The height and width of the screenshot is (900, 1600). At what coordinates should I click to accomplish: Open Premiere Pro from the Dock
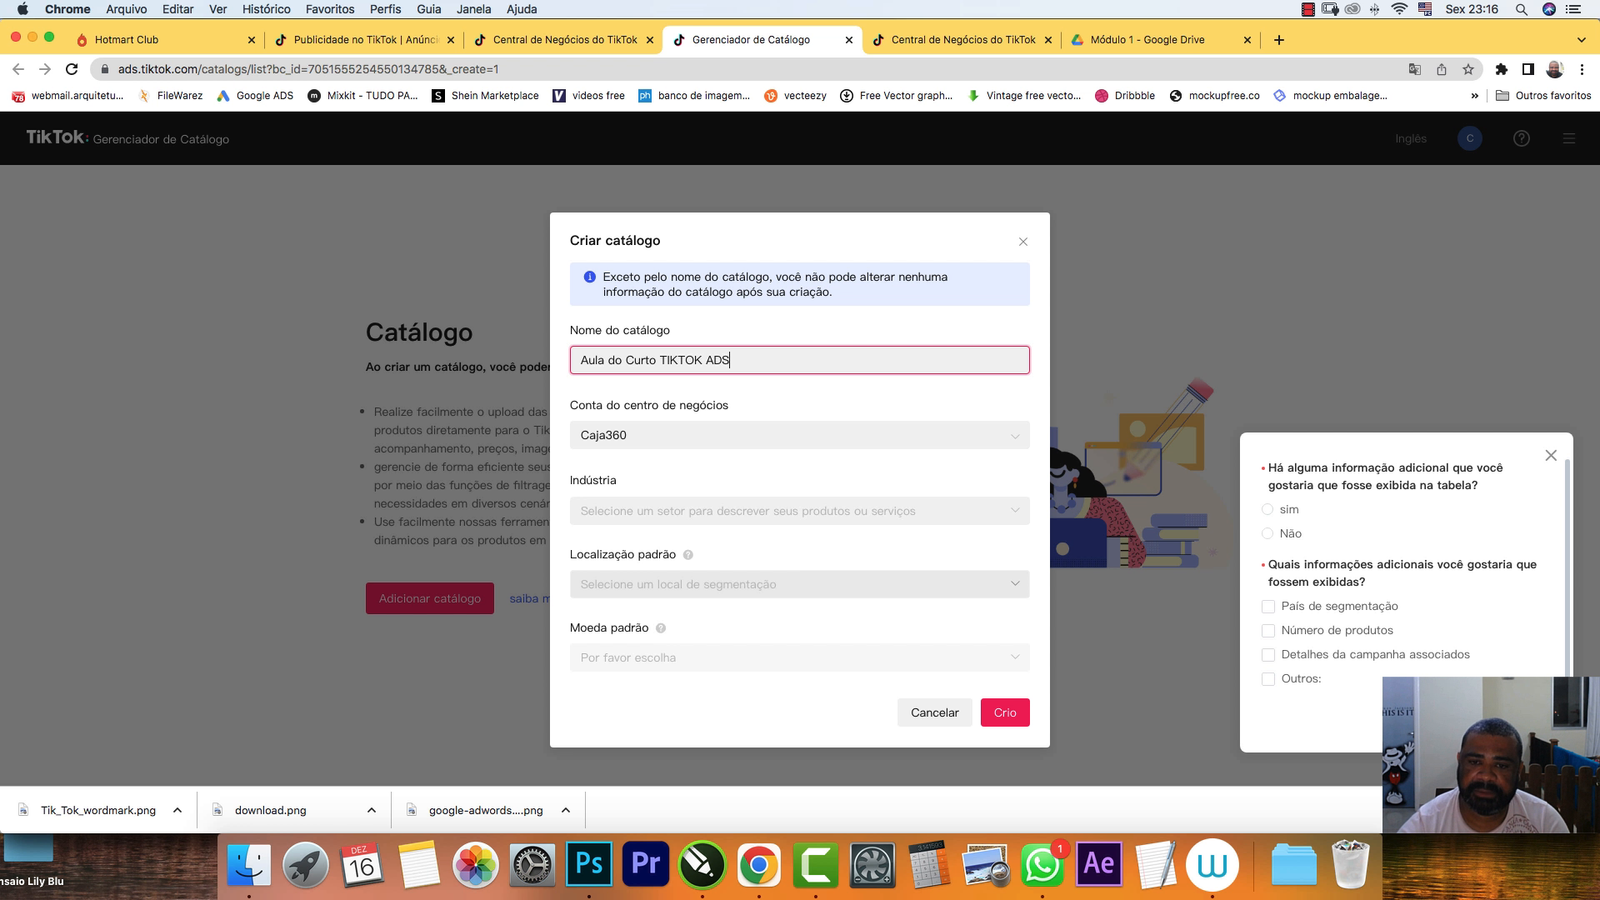click(646, 863)
